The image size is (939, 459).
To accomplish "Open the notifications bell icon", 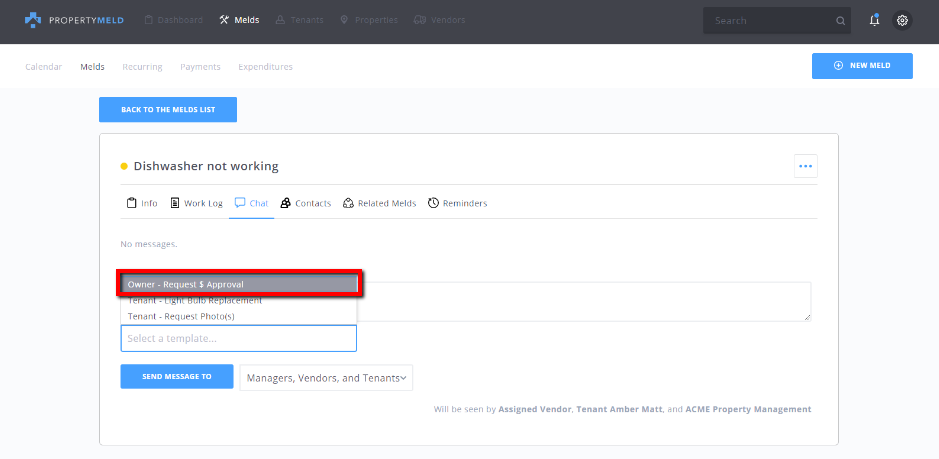I will click(x=874, y=20).
